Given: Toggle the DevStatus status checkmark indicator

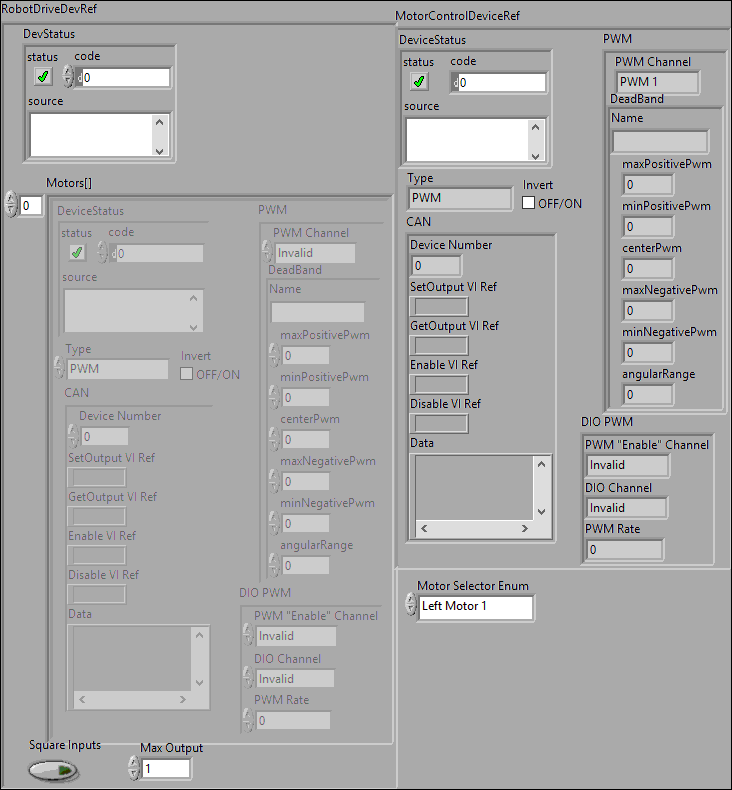Looking at the screenshot, I should coord(43,77).
